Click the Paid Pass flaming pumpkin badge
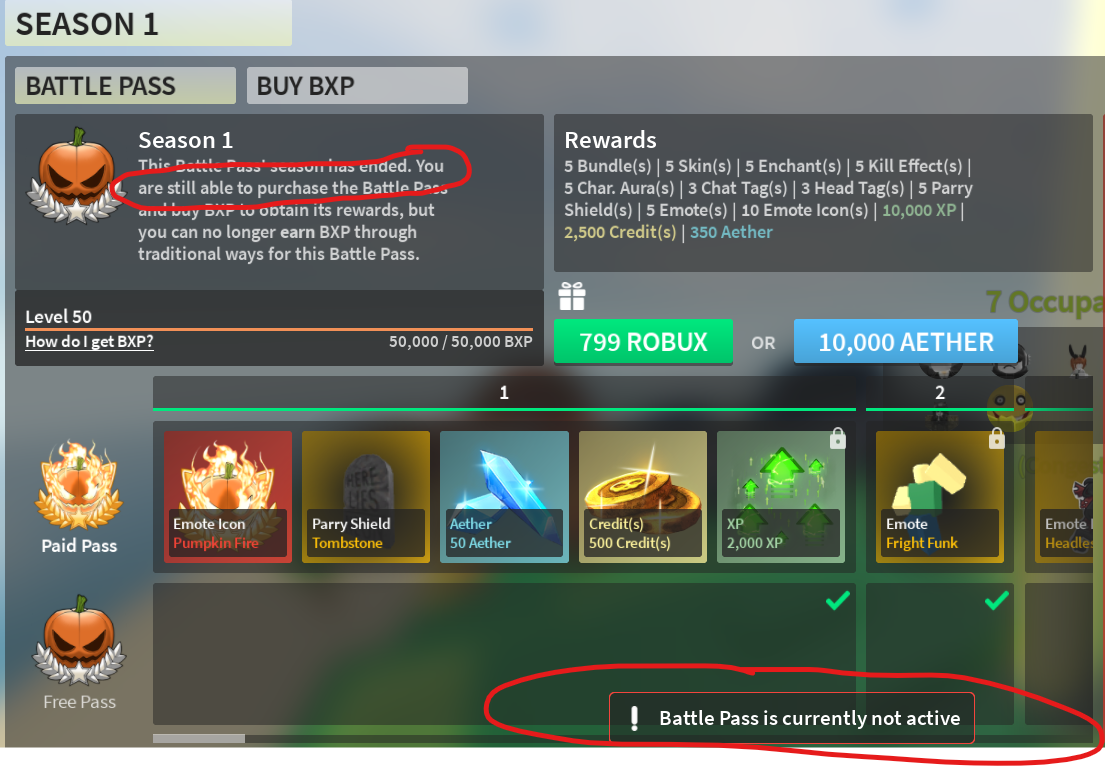 point(79,485)
